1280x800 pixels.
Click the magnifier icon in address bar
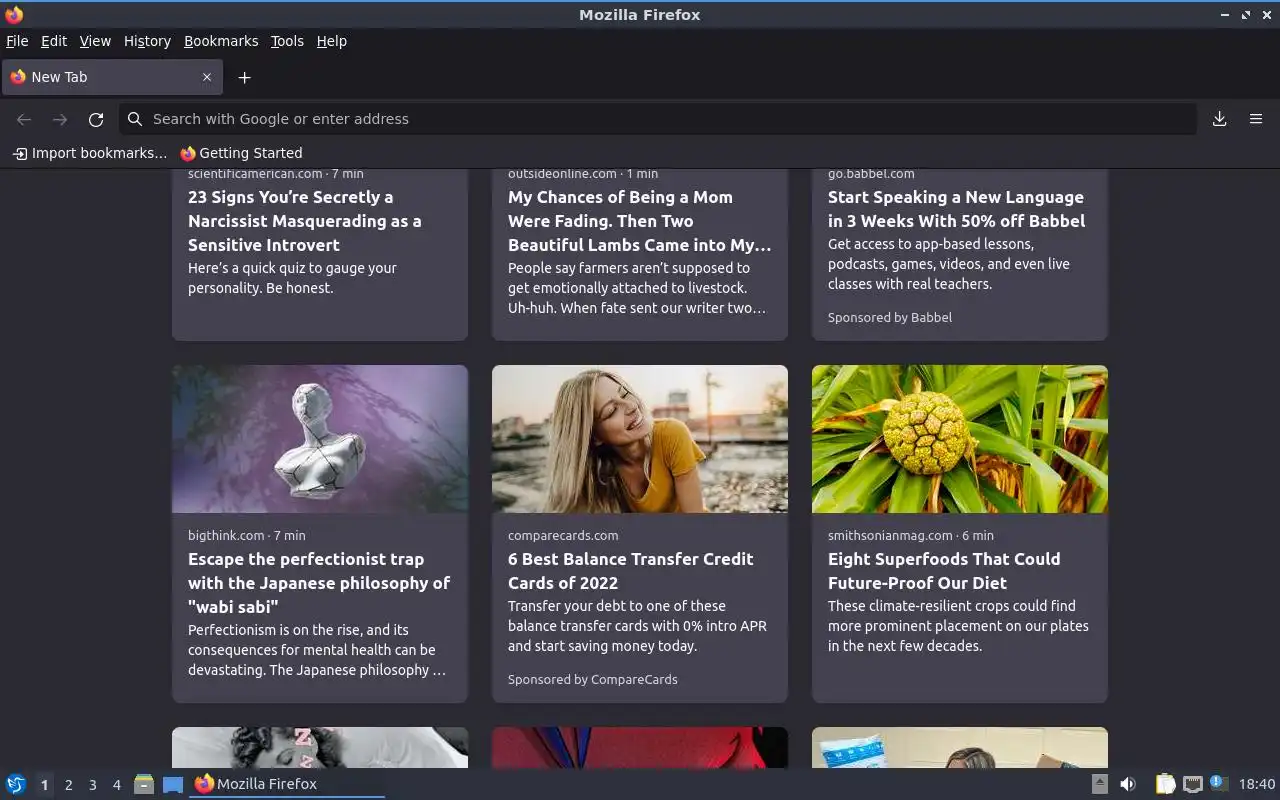click(135, 119)
